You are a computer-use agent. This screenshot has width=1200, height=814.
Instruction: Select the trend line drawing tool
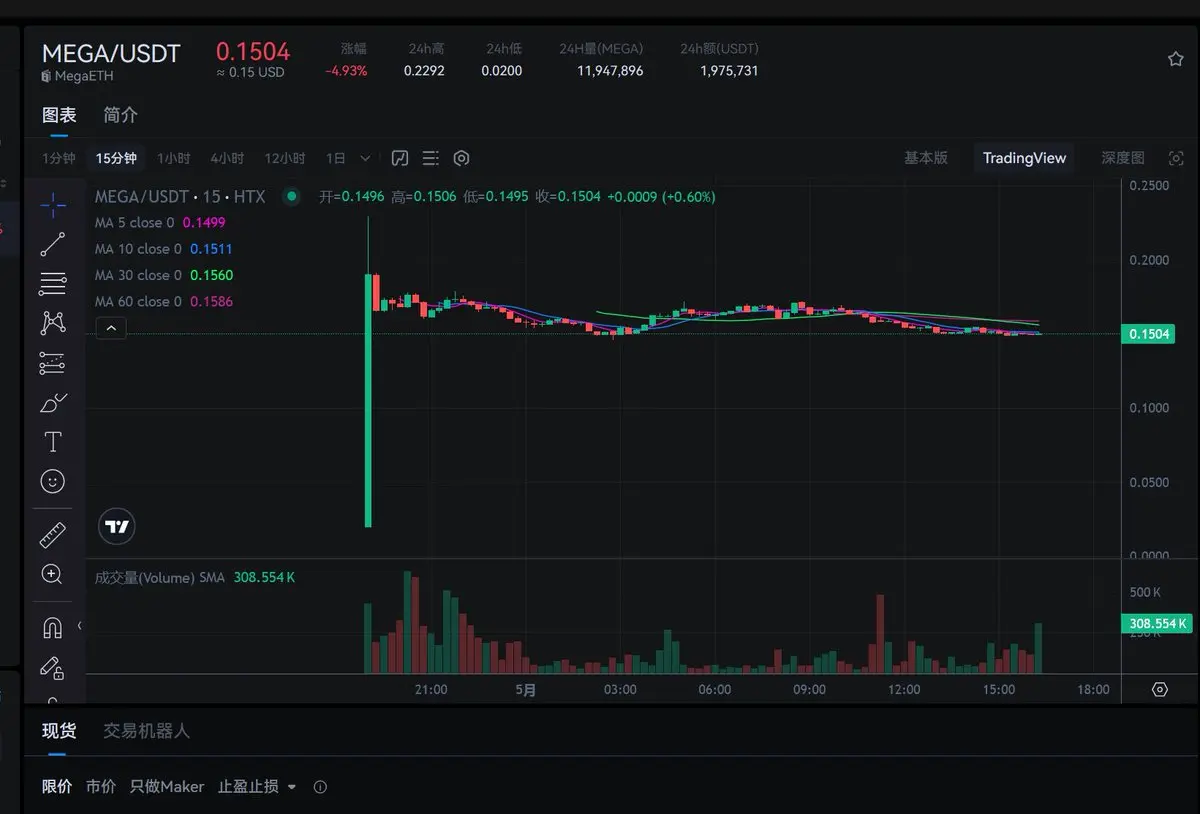click(x=53, y=244)
